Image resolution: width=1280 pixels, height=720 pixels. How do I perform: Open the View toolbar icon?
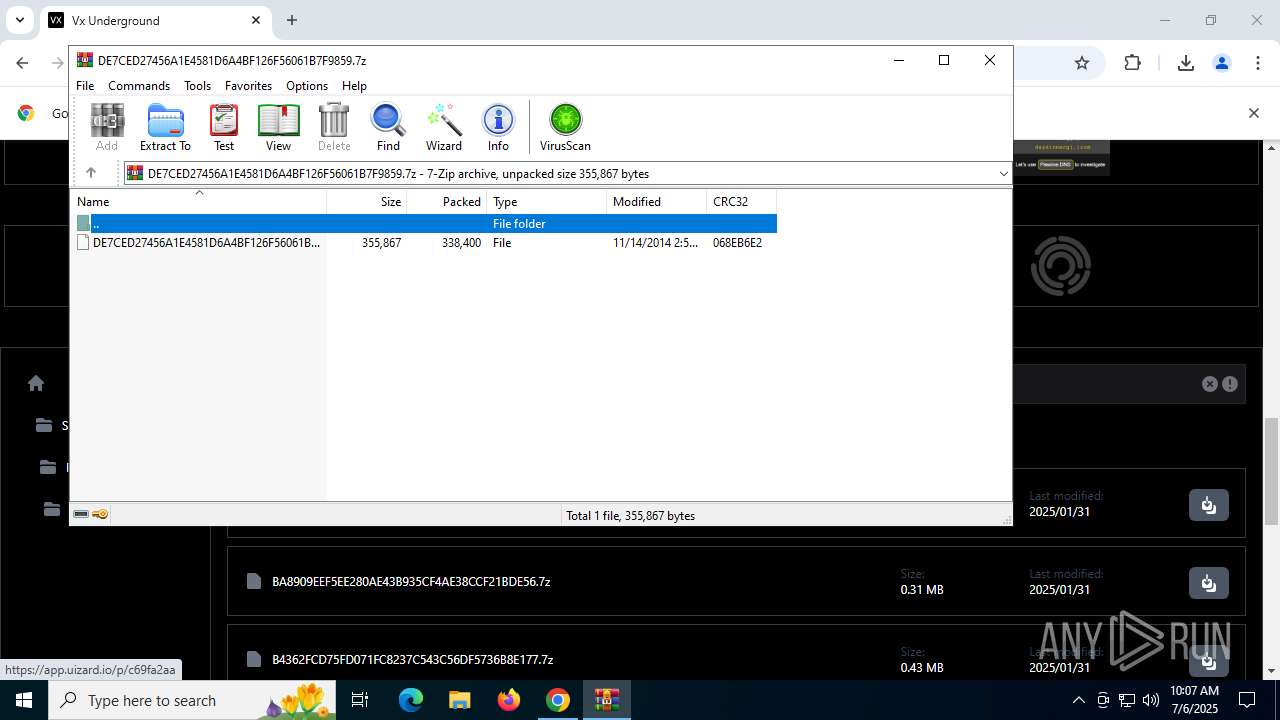278,127
